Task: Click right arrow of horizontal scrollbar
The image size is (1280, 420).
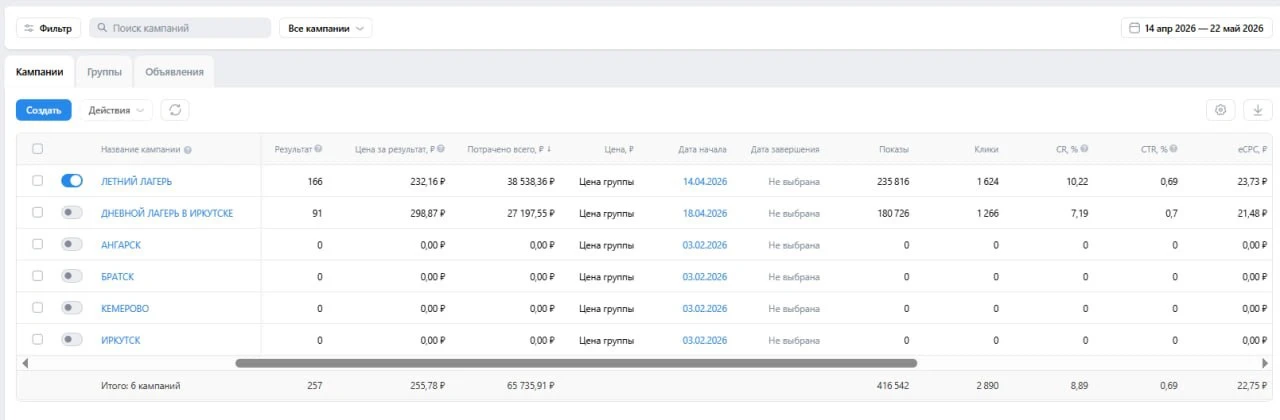Action: pyautogui.click(x=1265, y=363)
